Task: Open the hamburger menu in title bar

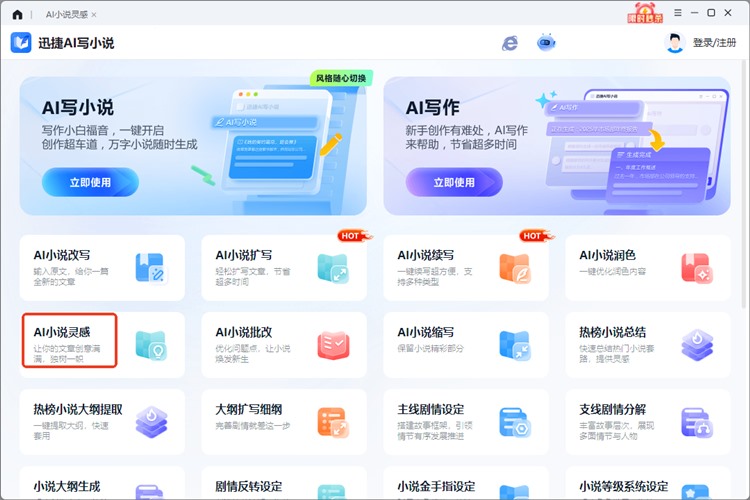Action: (678, 13)
